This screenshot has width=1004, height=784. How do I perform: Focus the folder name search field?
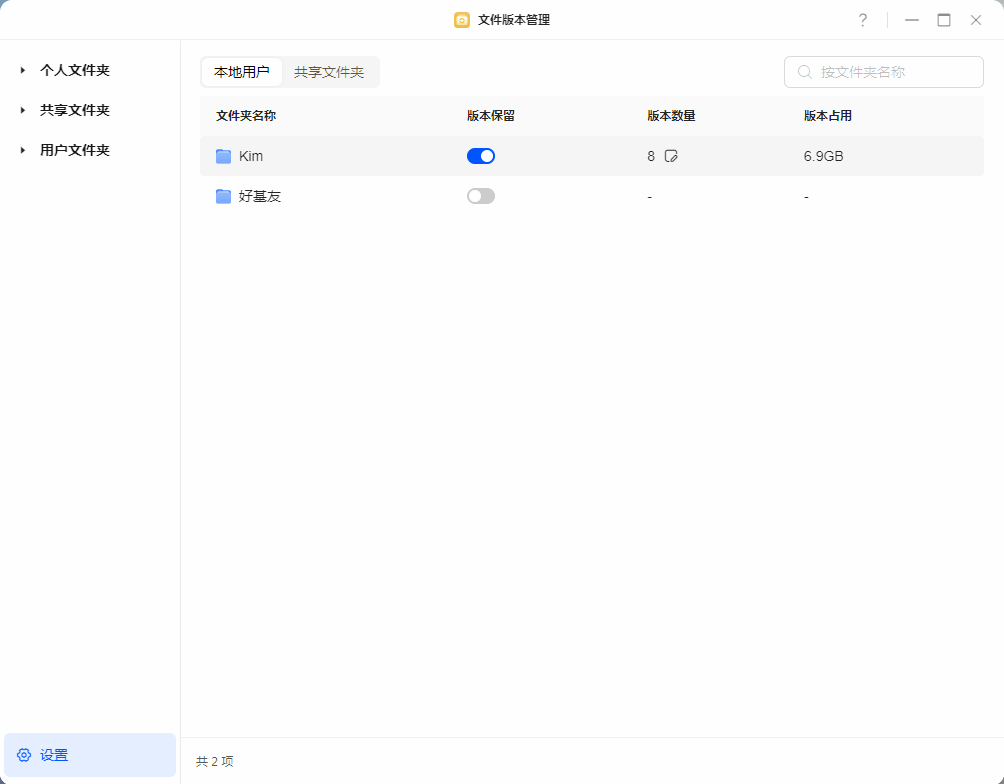click(884, 72)
